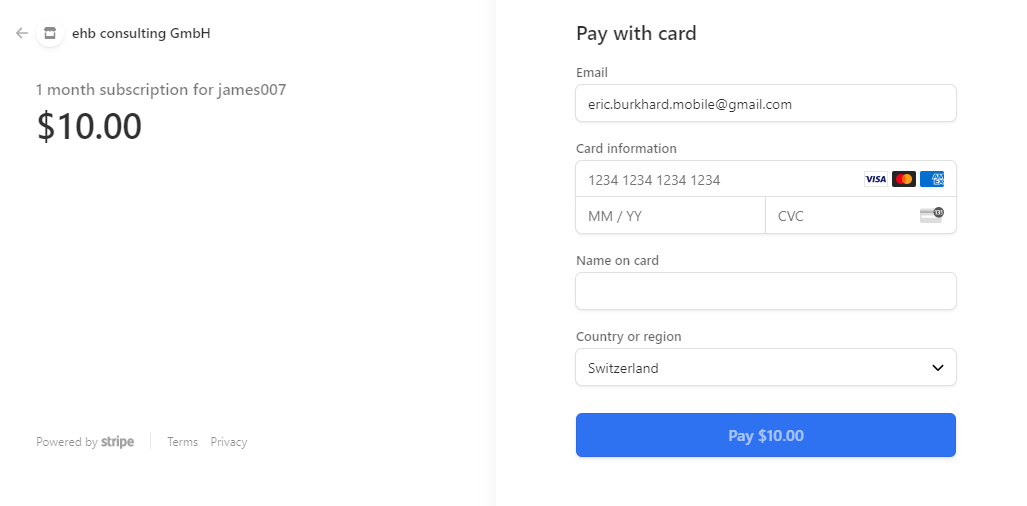Submit payment with Pay $10.00 button
Image resolution: width=1027 pixels, height=506 pixels.
click(x=766, y=435)
